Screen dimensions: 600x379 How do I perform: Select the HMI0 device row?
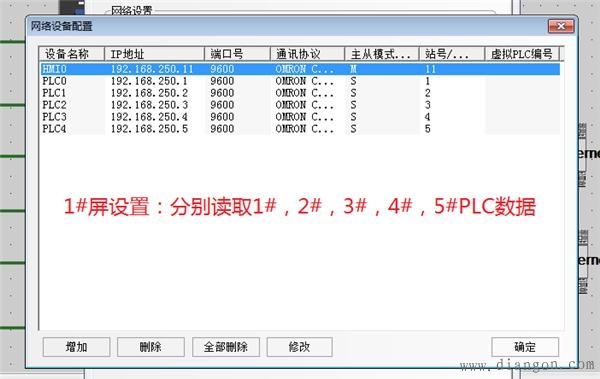pyautogui.click(x=300, y=69)
